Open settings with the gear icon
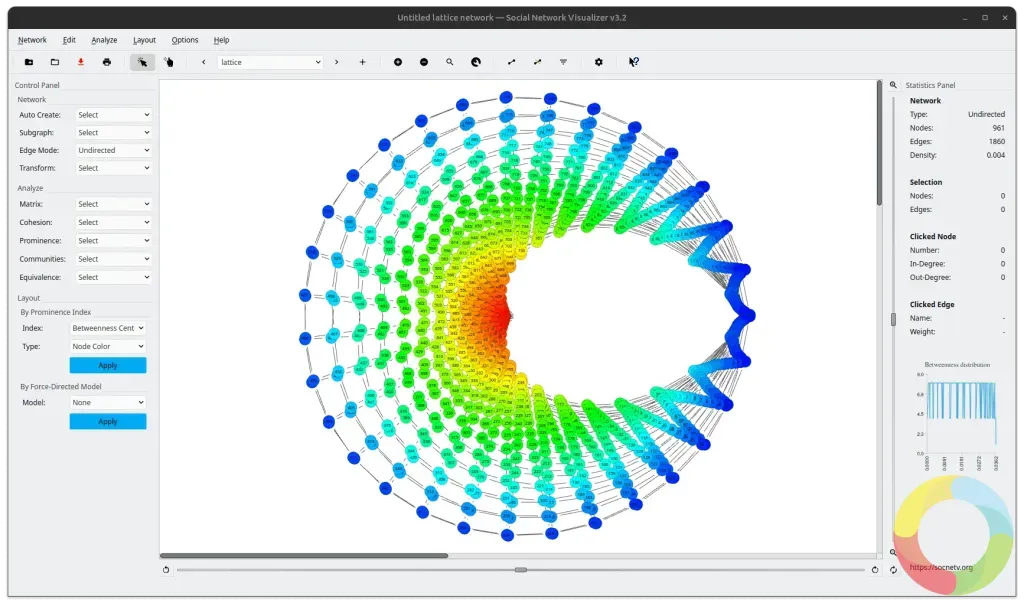This screenshot has width=1024, height=606. pos(599,62)
